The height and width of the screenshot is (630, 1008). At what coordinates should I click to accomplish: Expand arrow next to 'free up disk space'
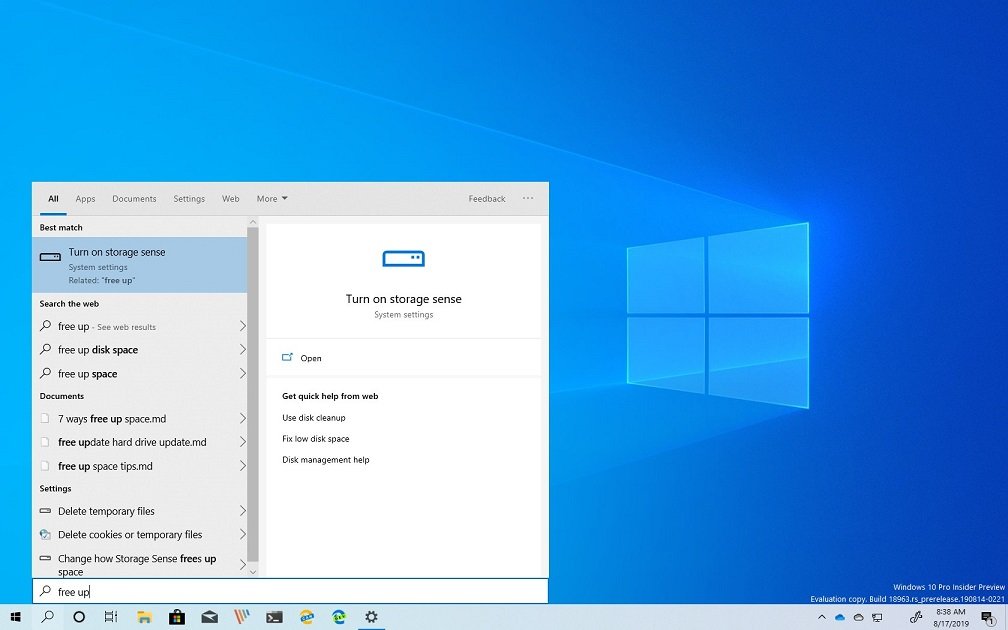(242, 350)
